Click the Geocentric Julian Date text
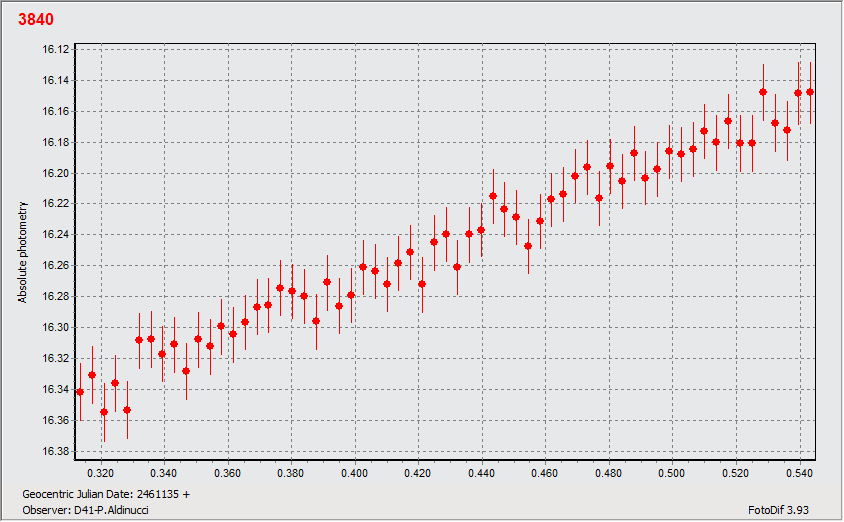 click(x=105, y=494)
